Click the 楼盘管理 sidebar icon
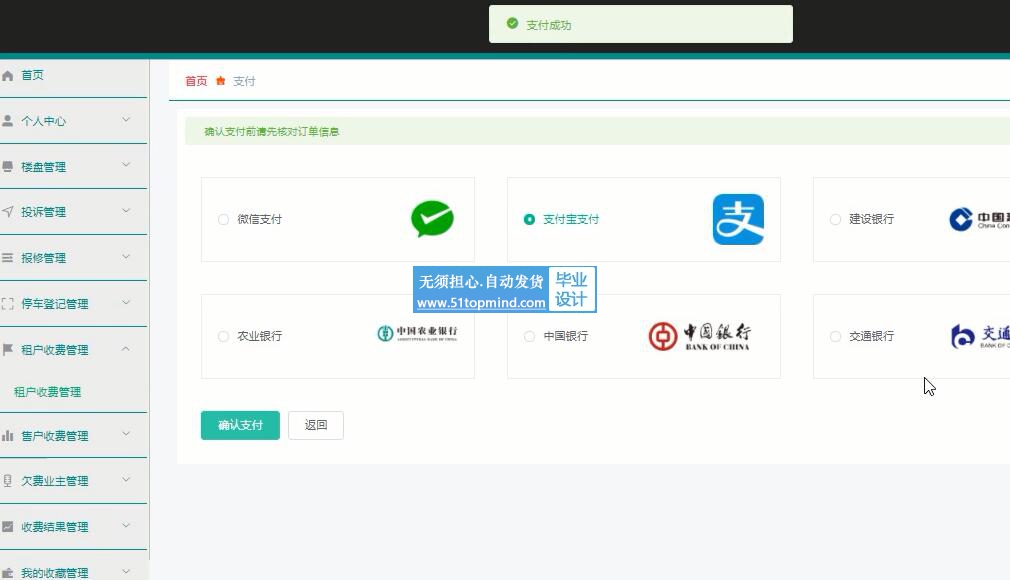 (8, 166)
